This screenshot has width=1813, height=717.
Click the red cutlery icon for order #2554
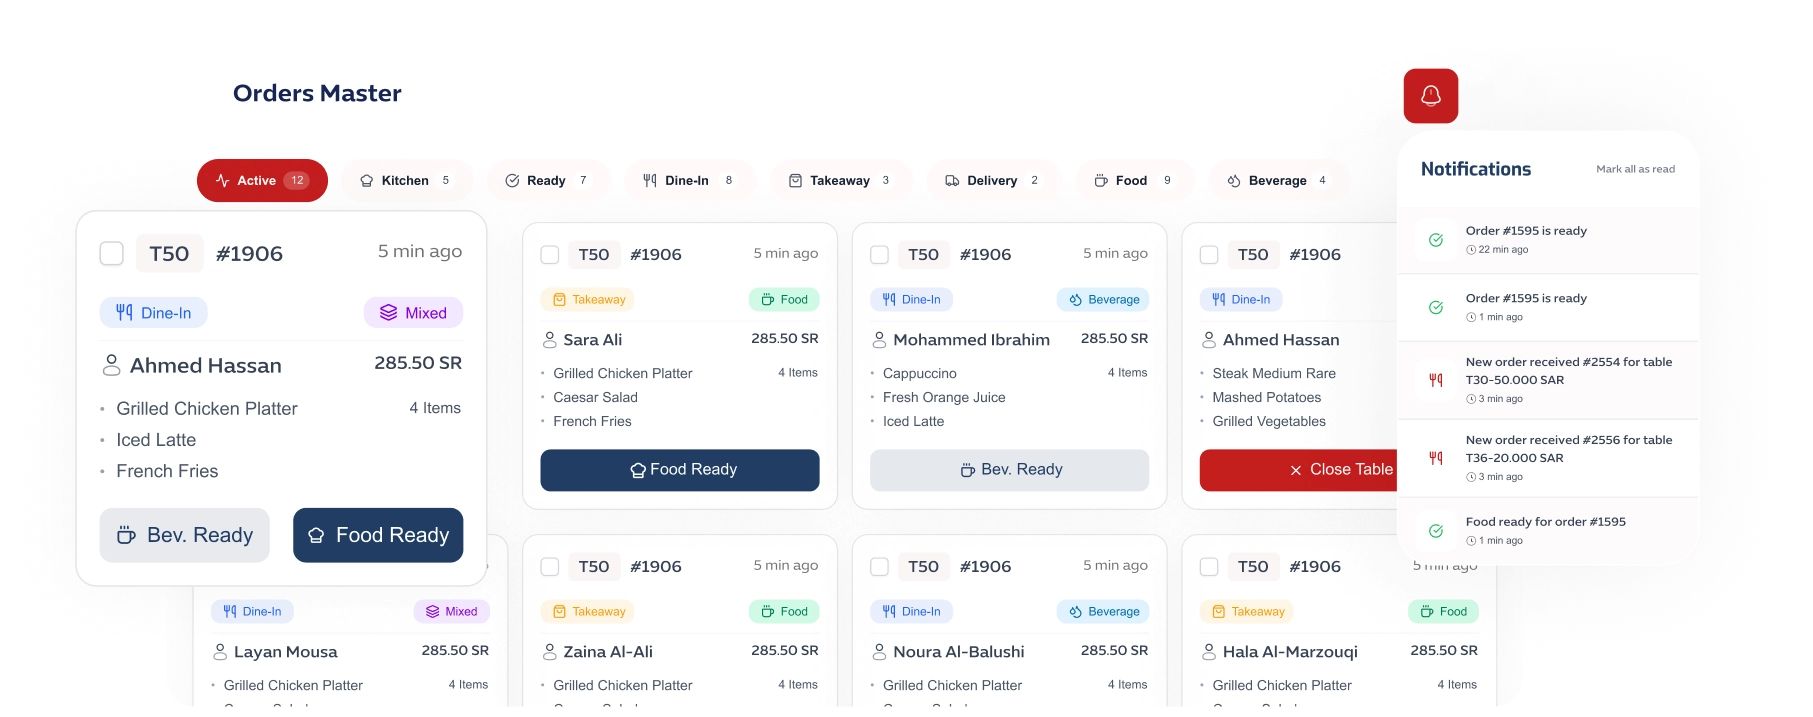[1435, 380]
